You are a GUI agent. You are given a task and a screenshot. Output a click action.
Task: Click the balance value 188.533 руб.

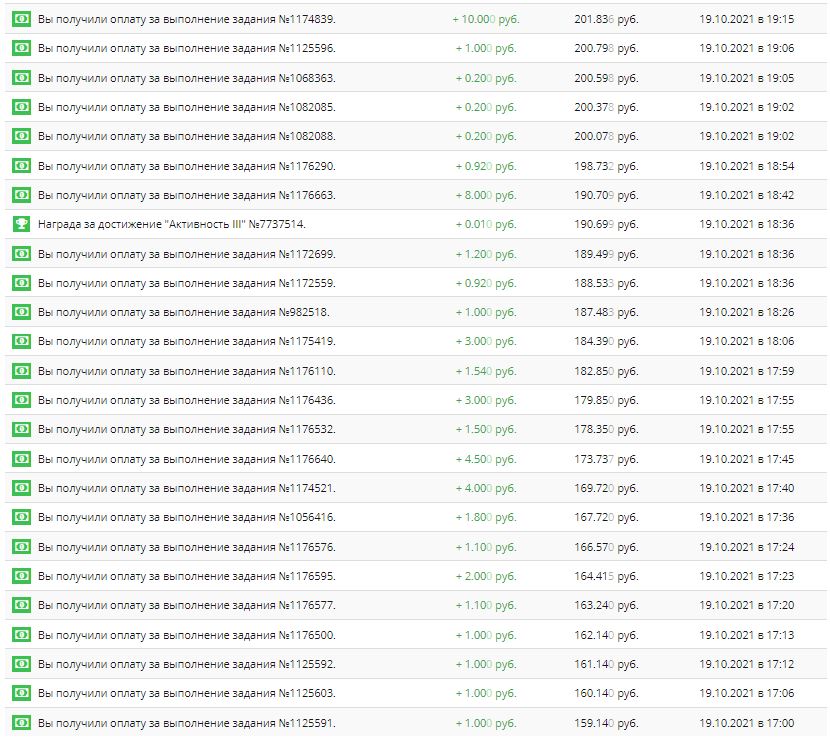click(607, 283)
